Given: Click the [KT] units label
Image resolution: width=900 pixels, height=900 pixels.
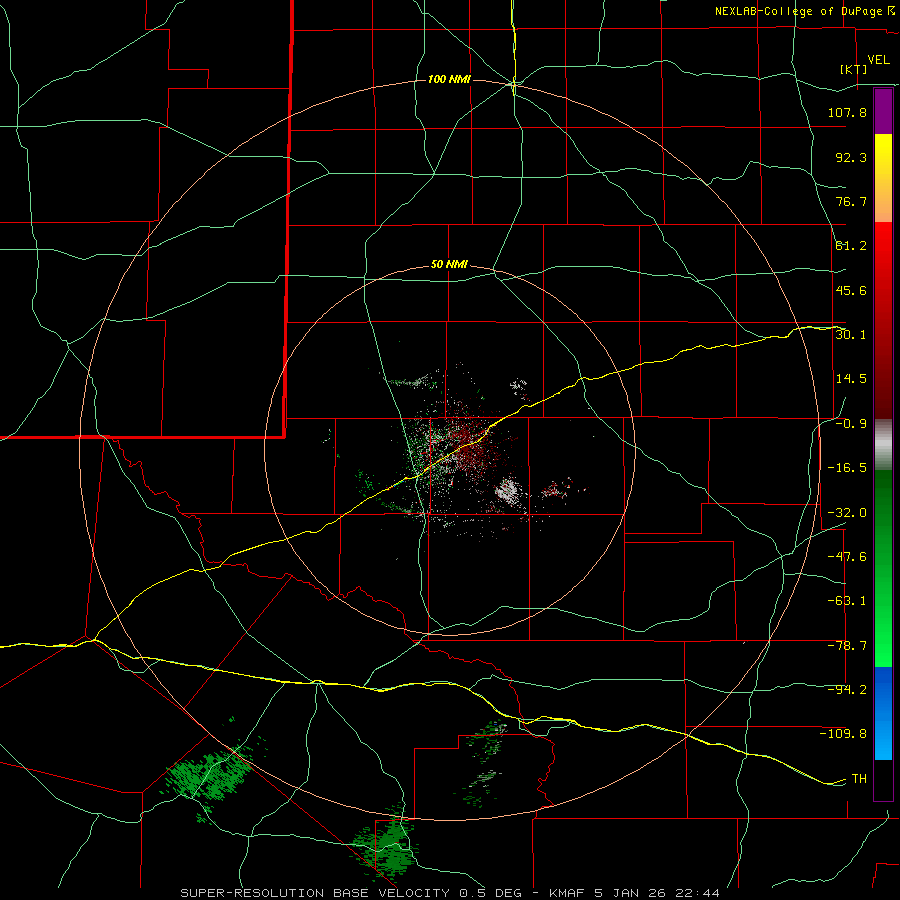Looking at the screenshot, I should (x=854, y=69).
